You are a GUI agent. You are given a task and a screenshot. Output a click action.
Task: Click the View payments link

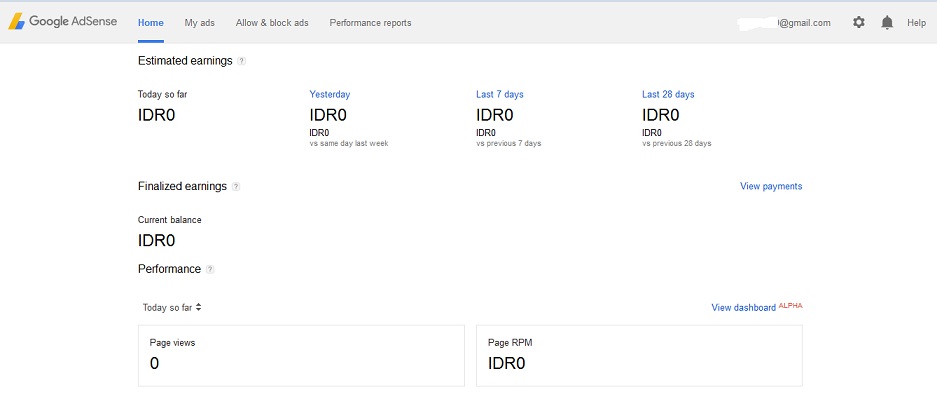[771, 187]
